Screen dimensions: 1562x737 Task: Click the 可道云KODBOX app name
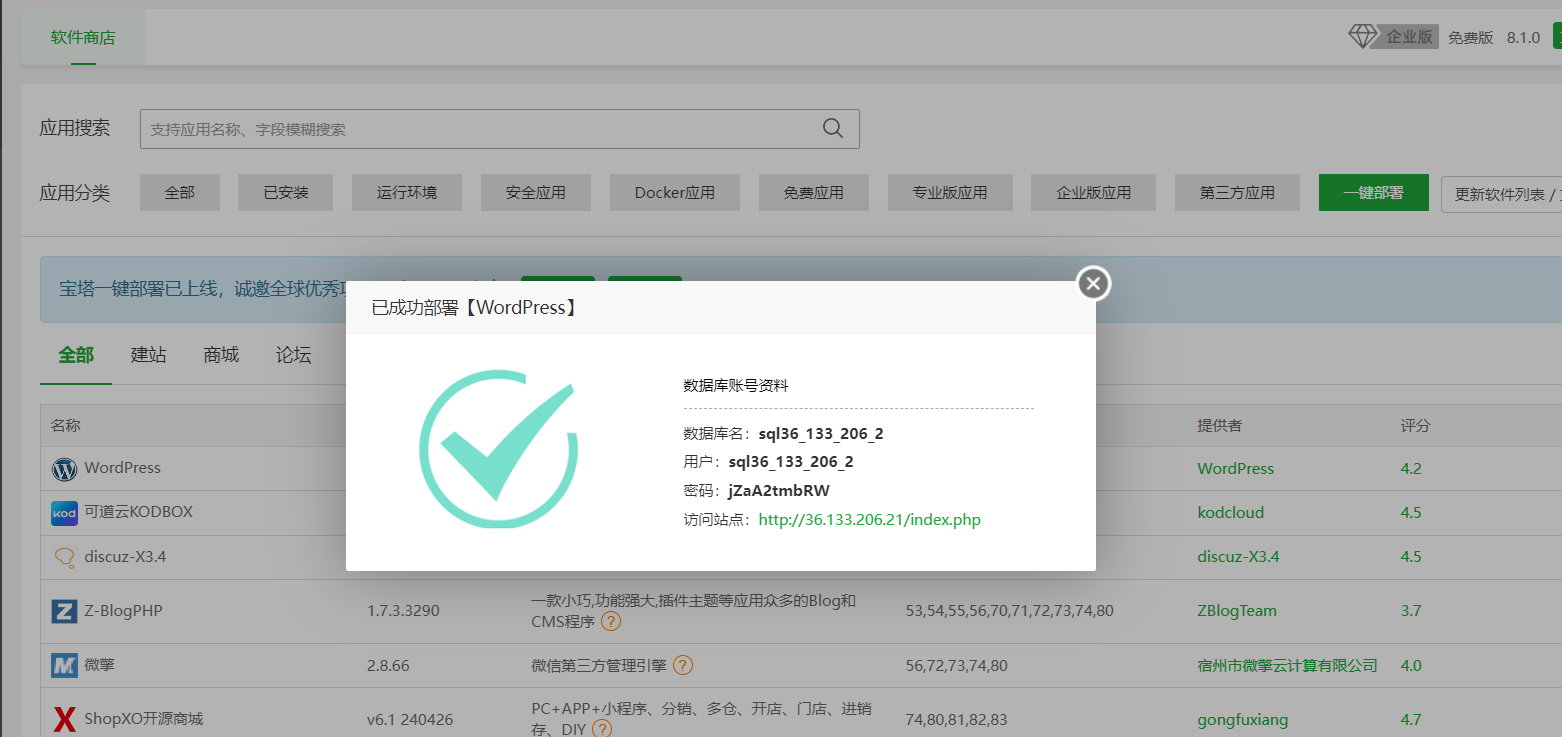139,512
